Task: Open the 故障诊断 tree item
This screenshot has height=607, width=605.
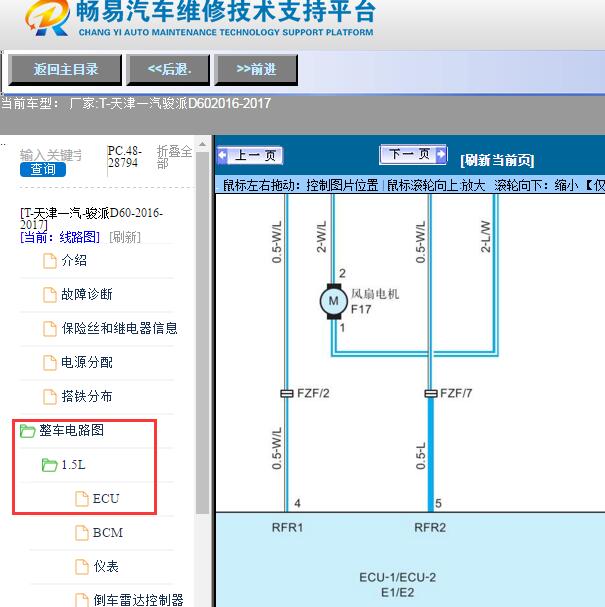Action: [x=87, y=295]
